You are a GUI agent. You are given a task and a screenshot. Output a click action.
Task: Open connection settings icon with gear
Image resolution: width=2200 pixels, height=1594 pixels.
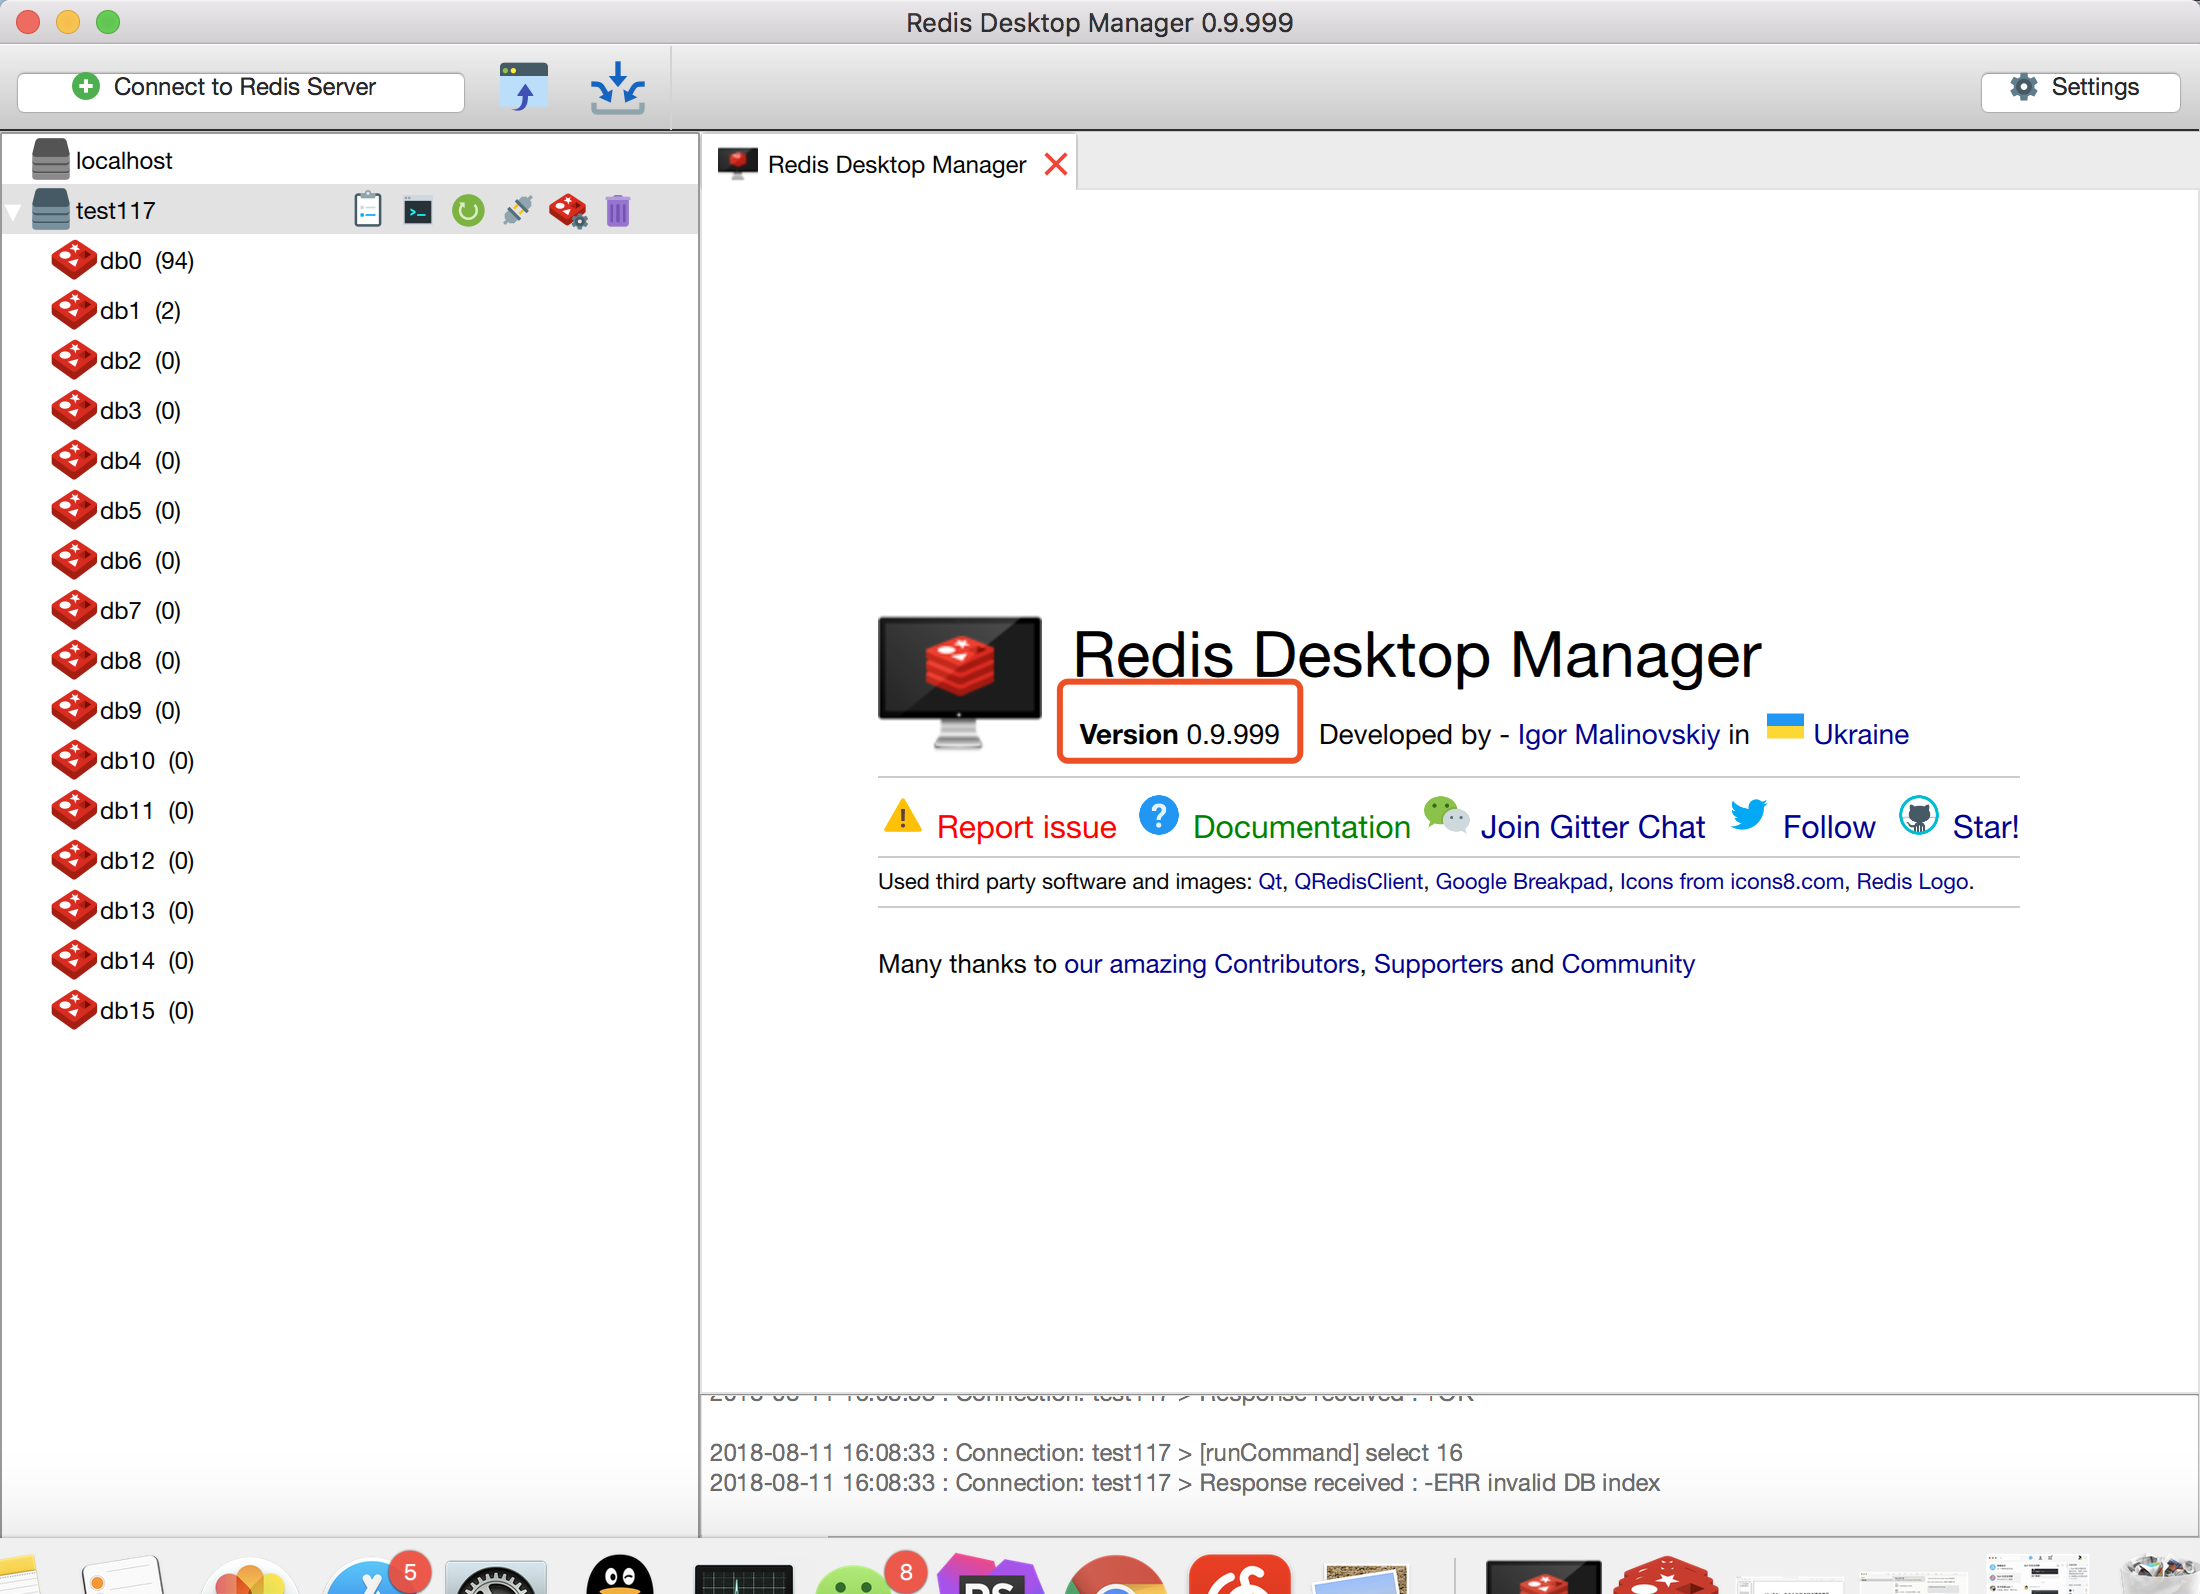(x=568, y=211)
